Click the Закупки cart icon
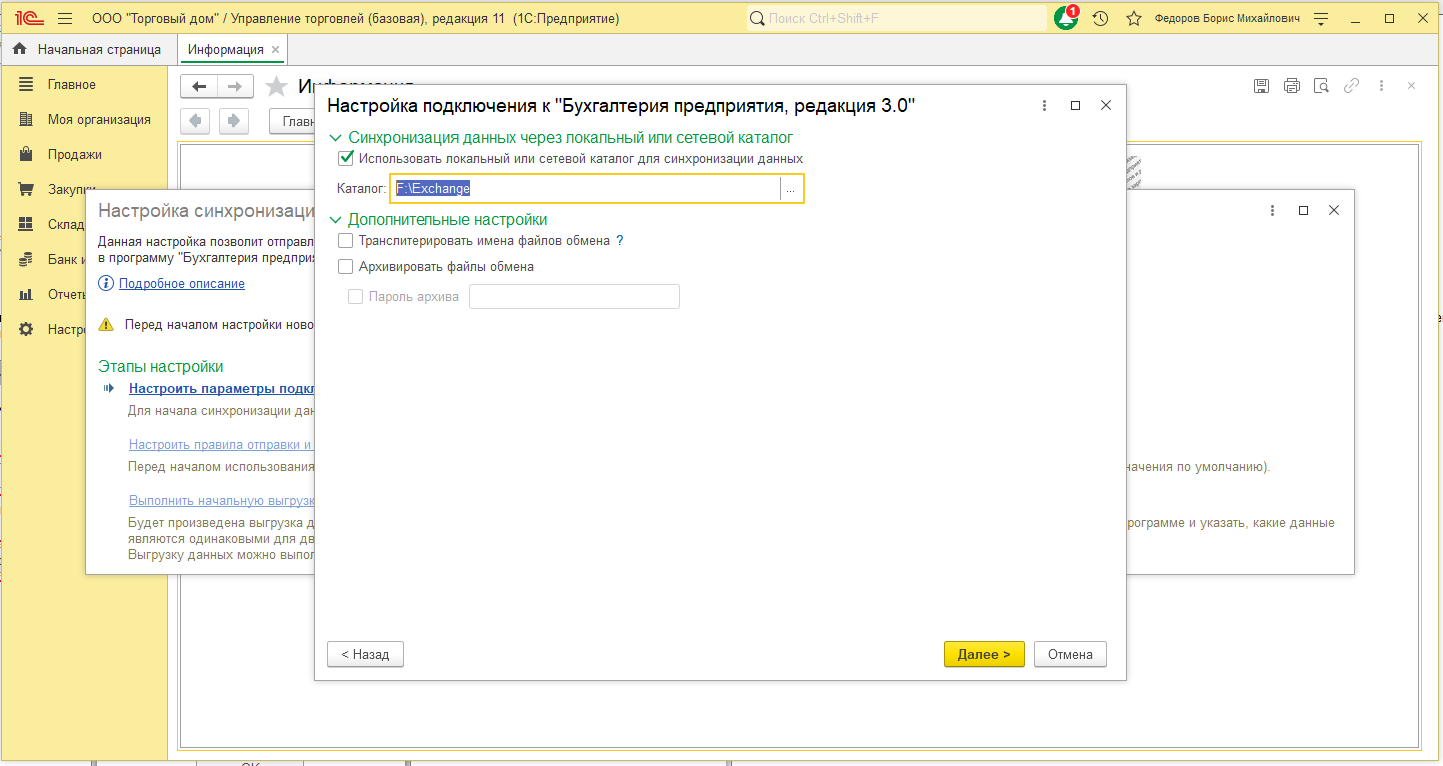This screenshot has width=1443, height=766. tap(26, 189)
